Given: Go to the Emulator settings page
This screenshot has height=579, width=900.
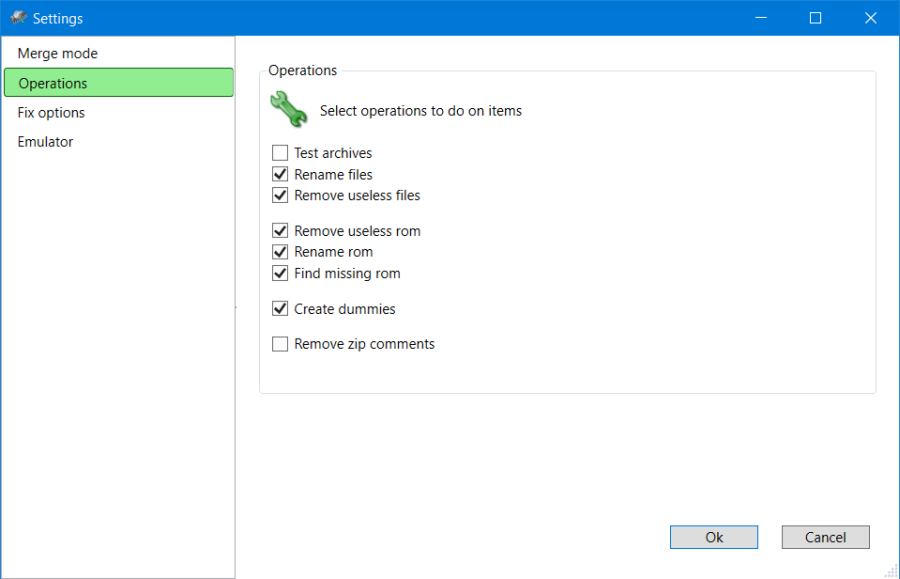Looking at the screenshot, I should tap(45, 142).
